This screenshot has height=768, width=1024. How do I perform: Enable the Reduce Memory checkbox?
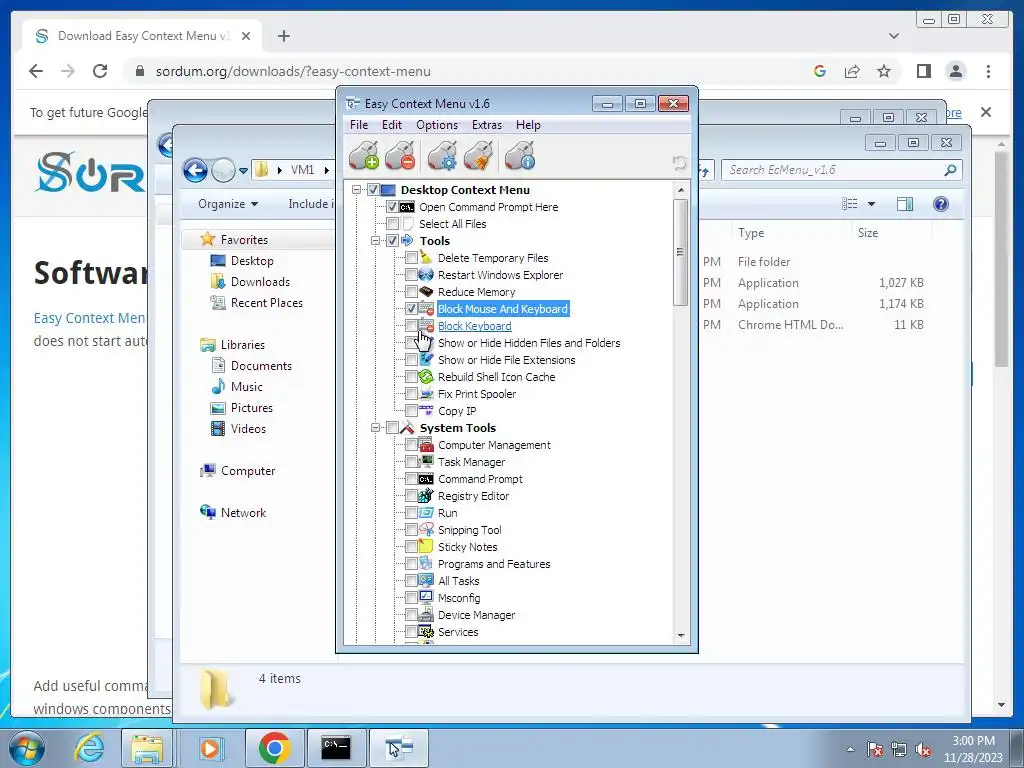(x=411, y=291)
